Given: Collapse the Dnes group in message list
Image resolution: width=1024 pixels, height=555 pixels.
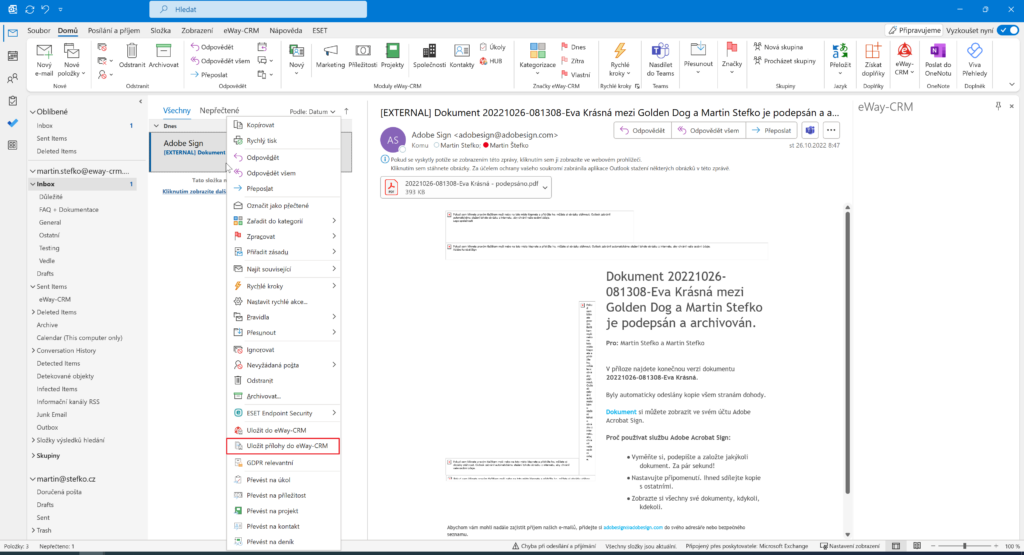Looking at the screenshot, I should click(x=156, y=126).
